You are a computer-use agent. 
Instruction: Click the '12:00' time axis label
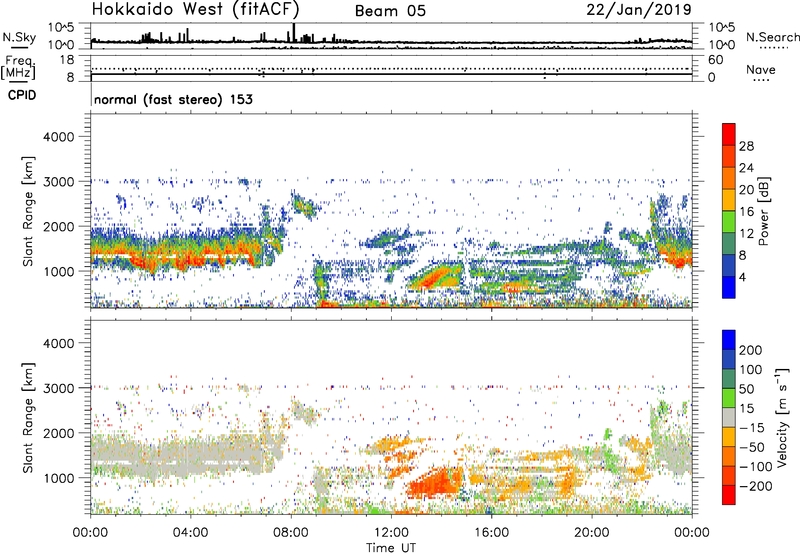pos(391,533)
